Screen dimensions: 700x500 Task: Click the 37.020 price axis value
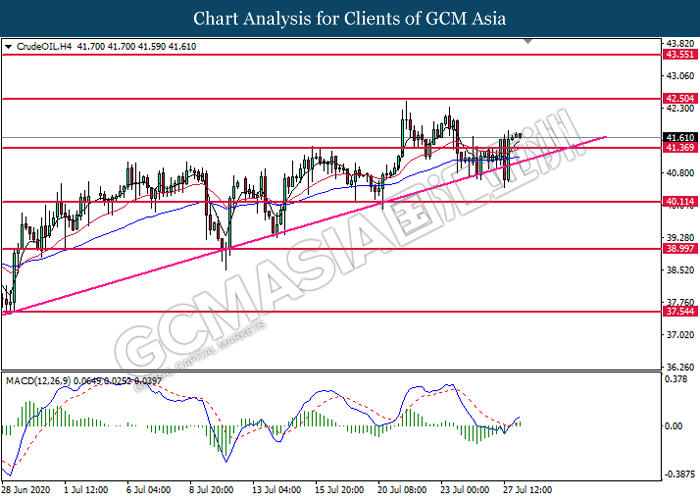[x=680, y=335]
